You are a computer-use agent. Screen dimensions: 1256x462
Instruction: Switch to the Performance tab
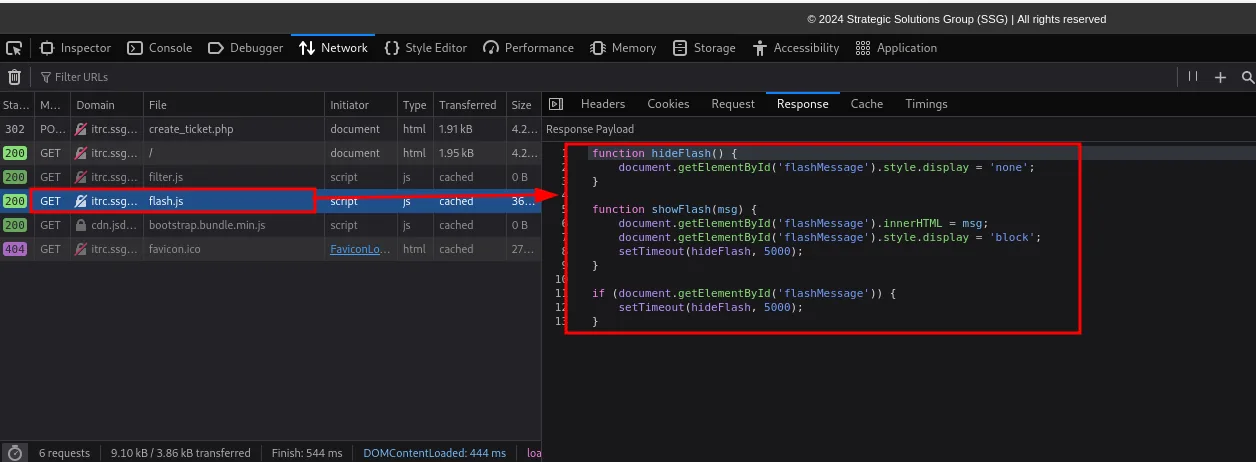tap(529, 48)
